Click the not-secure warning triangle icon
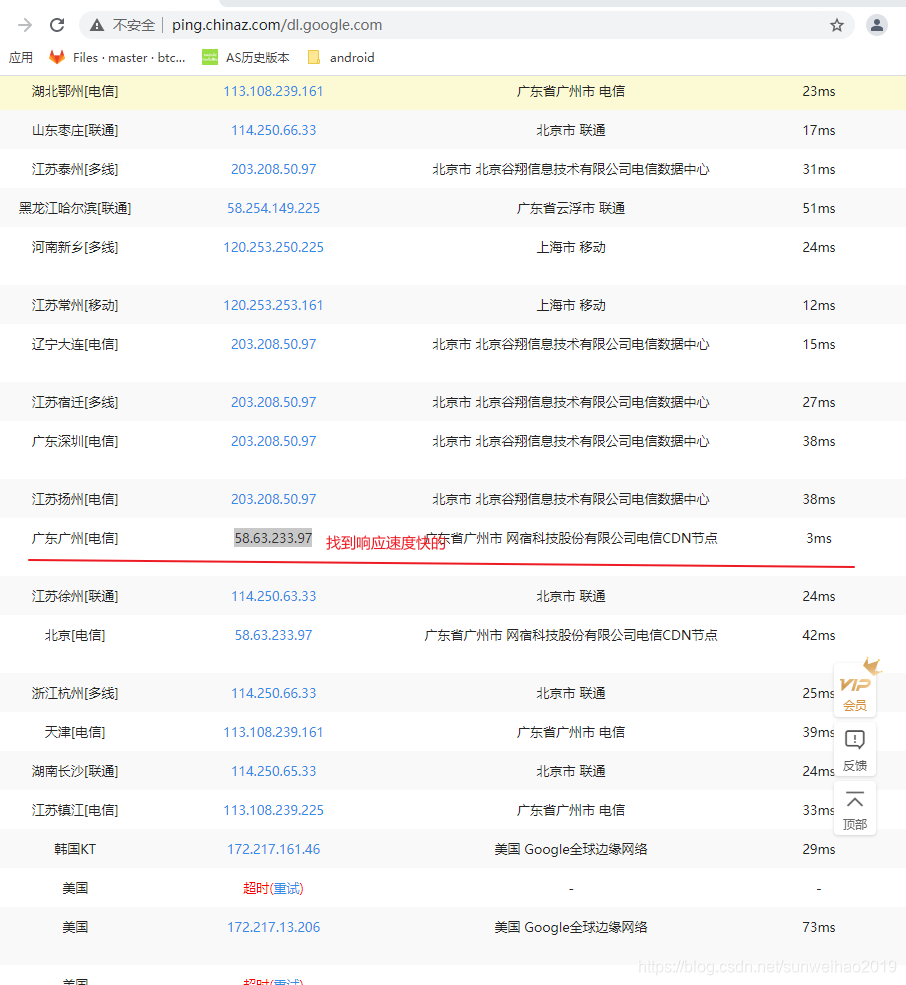The image size is (906, 985). coord(97,25)
